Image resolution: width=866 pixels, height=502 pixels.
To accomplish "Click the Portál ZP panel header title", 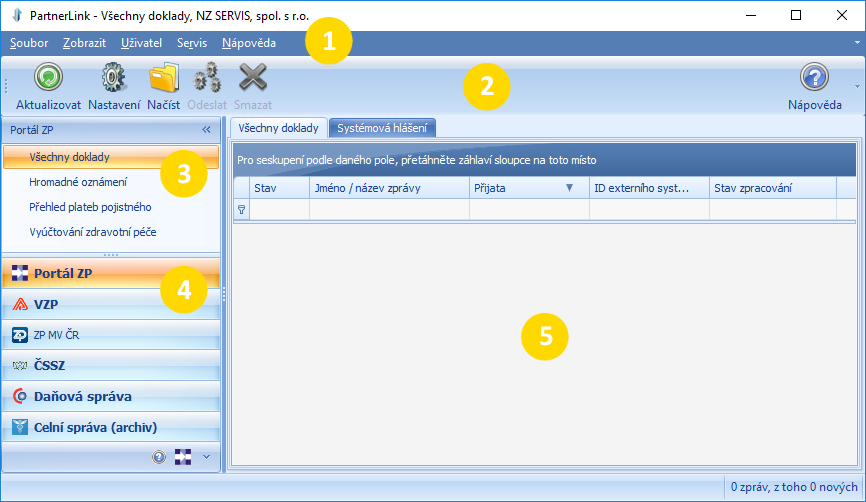I will (x=31, y=130).
